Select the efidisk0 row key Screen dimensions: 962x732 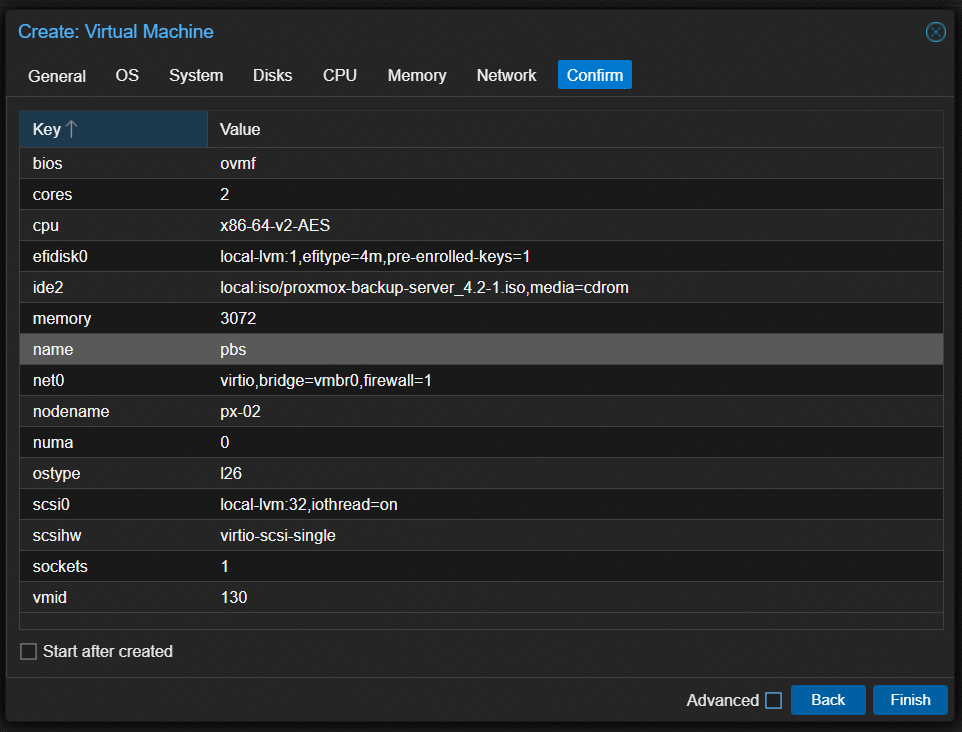pos(60,256)
